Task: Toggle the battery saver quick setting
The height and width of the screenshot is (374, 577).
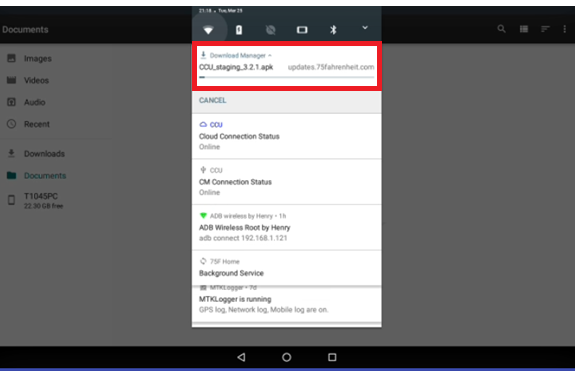Action: 239,30
